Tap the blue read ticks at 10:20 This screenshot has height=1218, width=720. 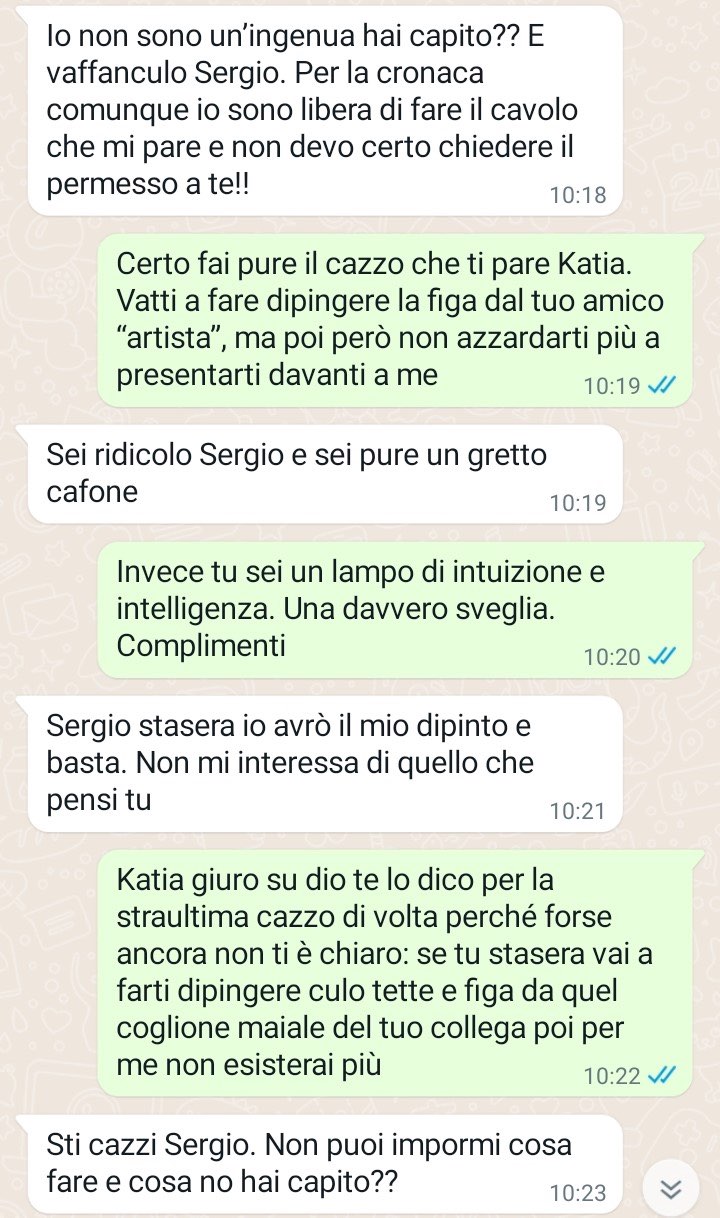click(663, 657)
